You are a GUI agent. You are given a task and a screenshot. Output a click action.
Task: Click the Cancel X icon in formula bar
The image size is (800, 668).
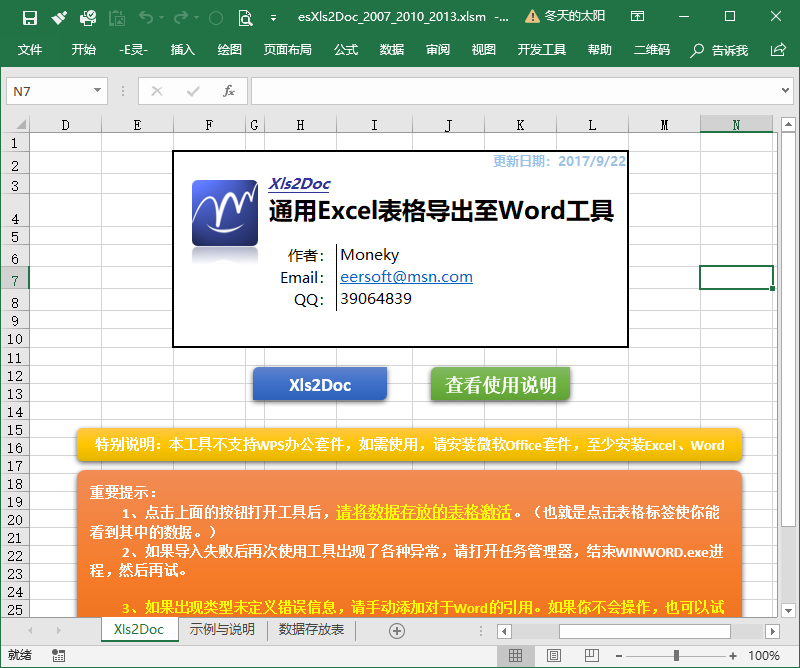coord(157,91)
